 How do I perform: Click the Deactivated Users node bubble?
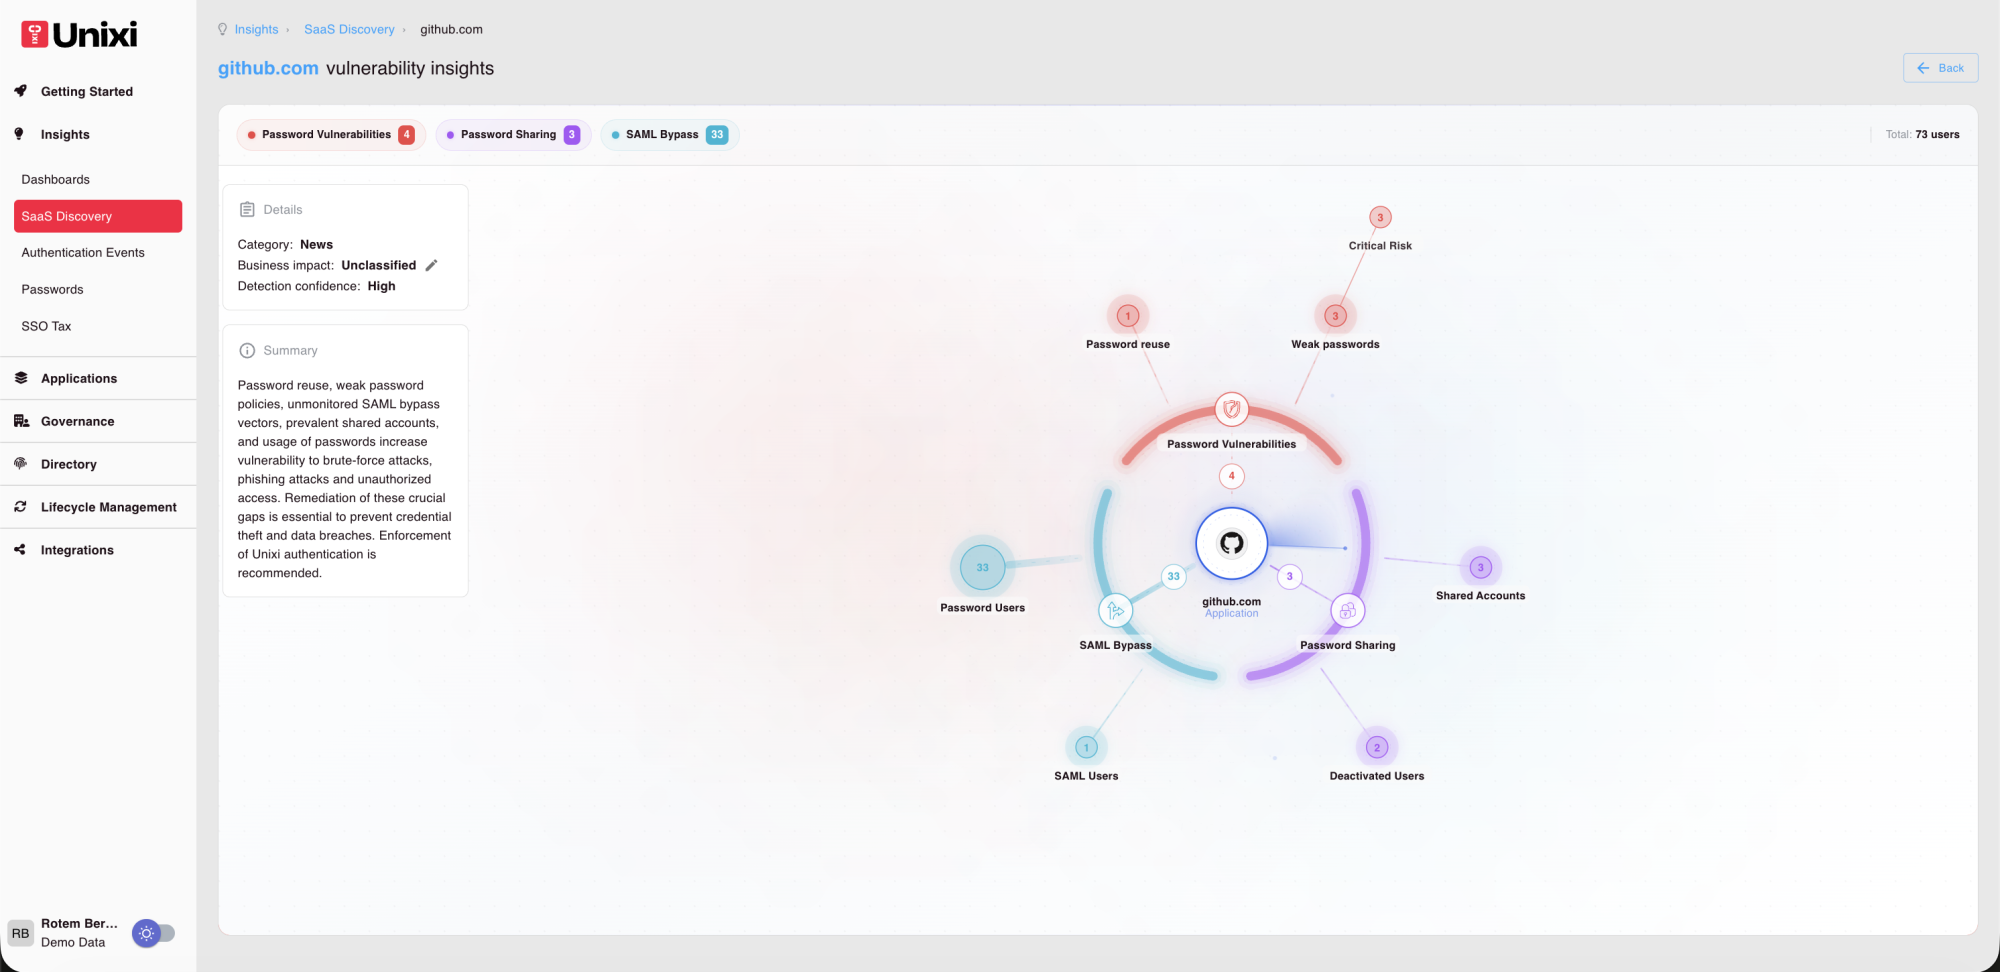[1377, 747]
